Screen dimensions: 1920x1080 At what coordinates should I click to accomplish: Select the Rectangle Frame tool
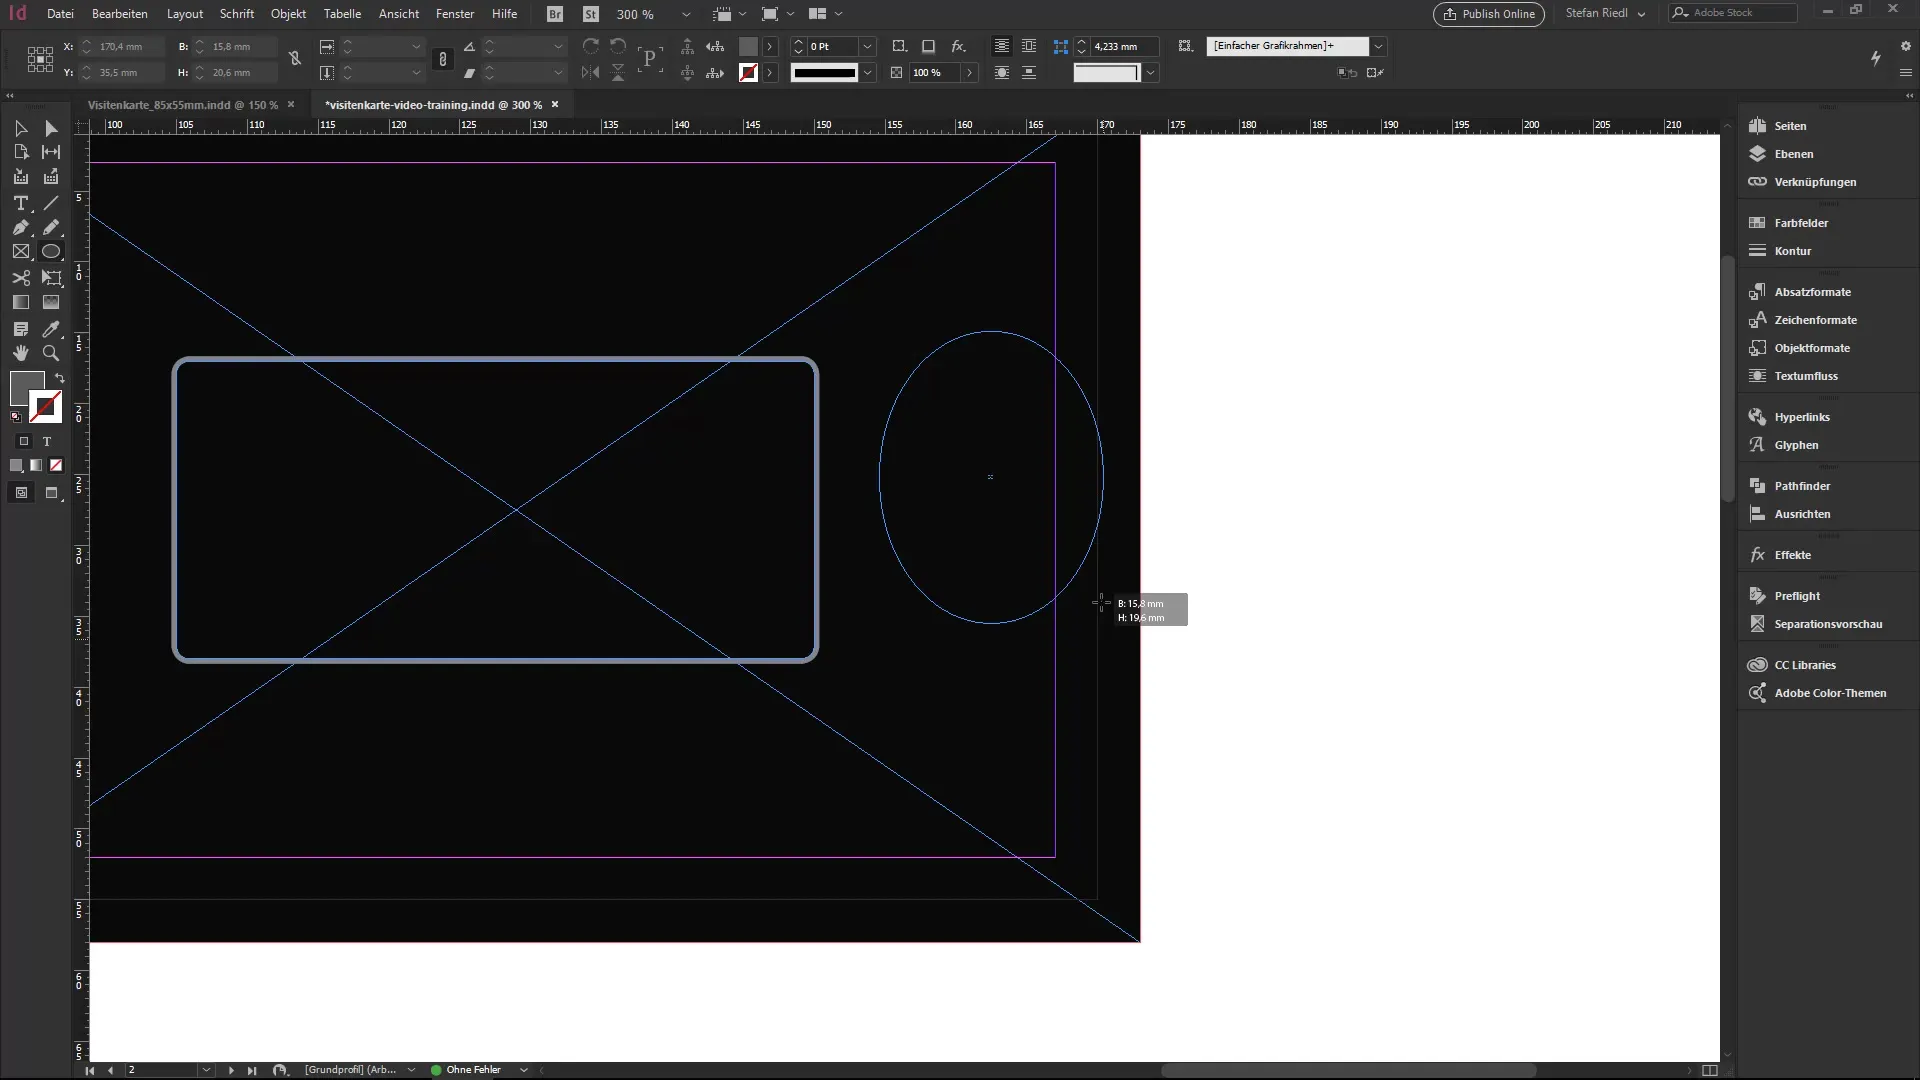[21, 252]
